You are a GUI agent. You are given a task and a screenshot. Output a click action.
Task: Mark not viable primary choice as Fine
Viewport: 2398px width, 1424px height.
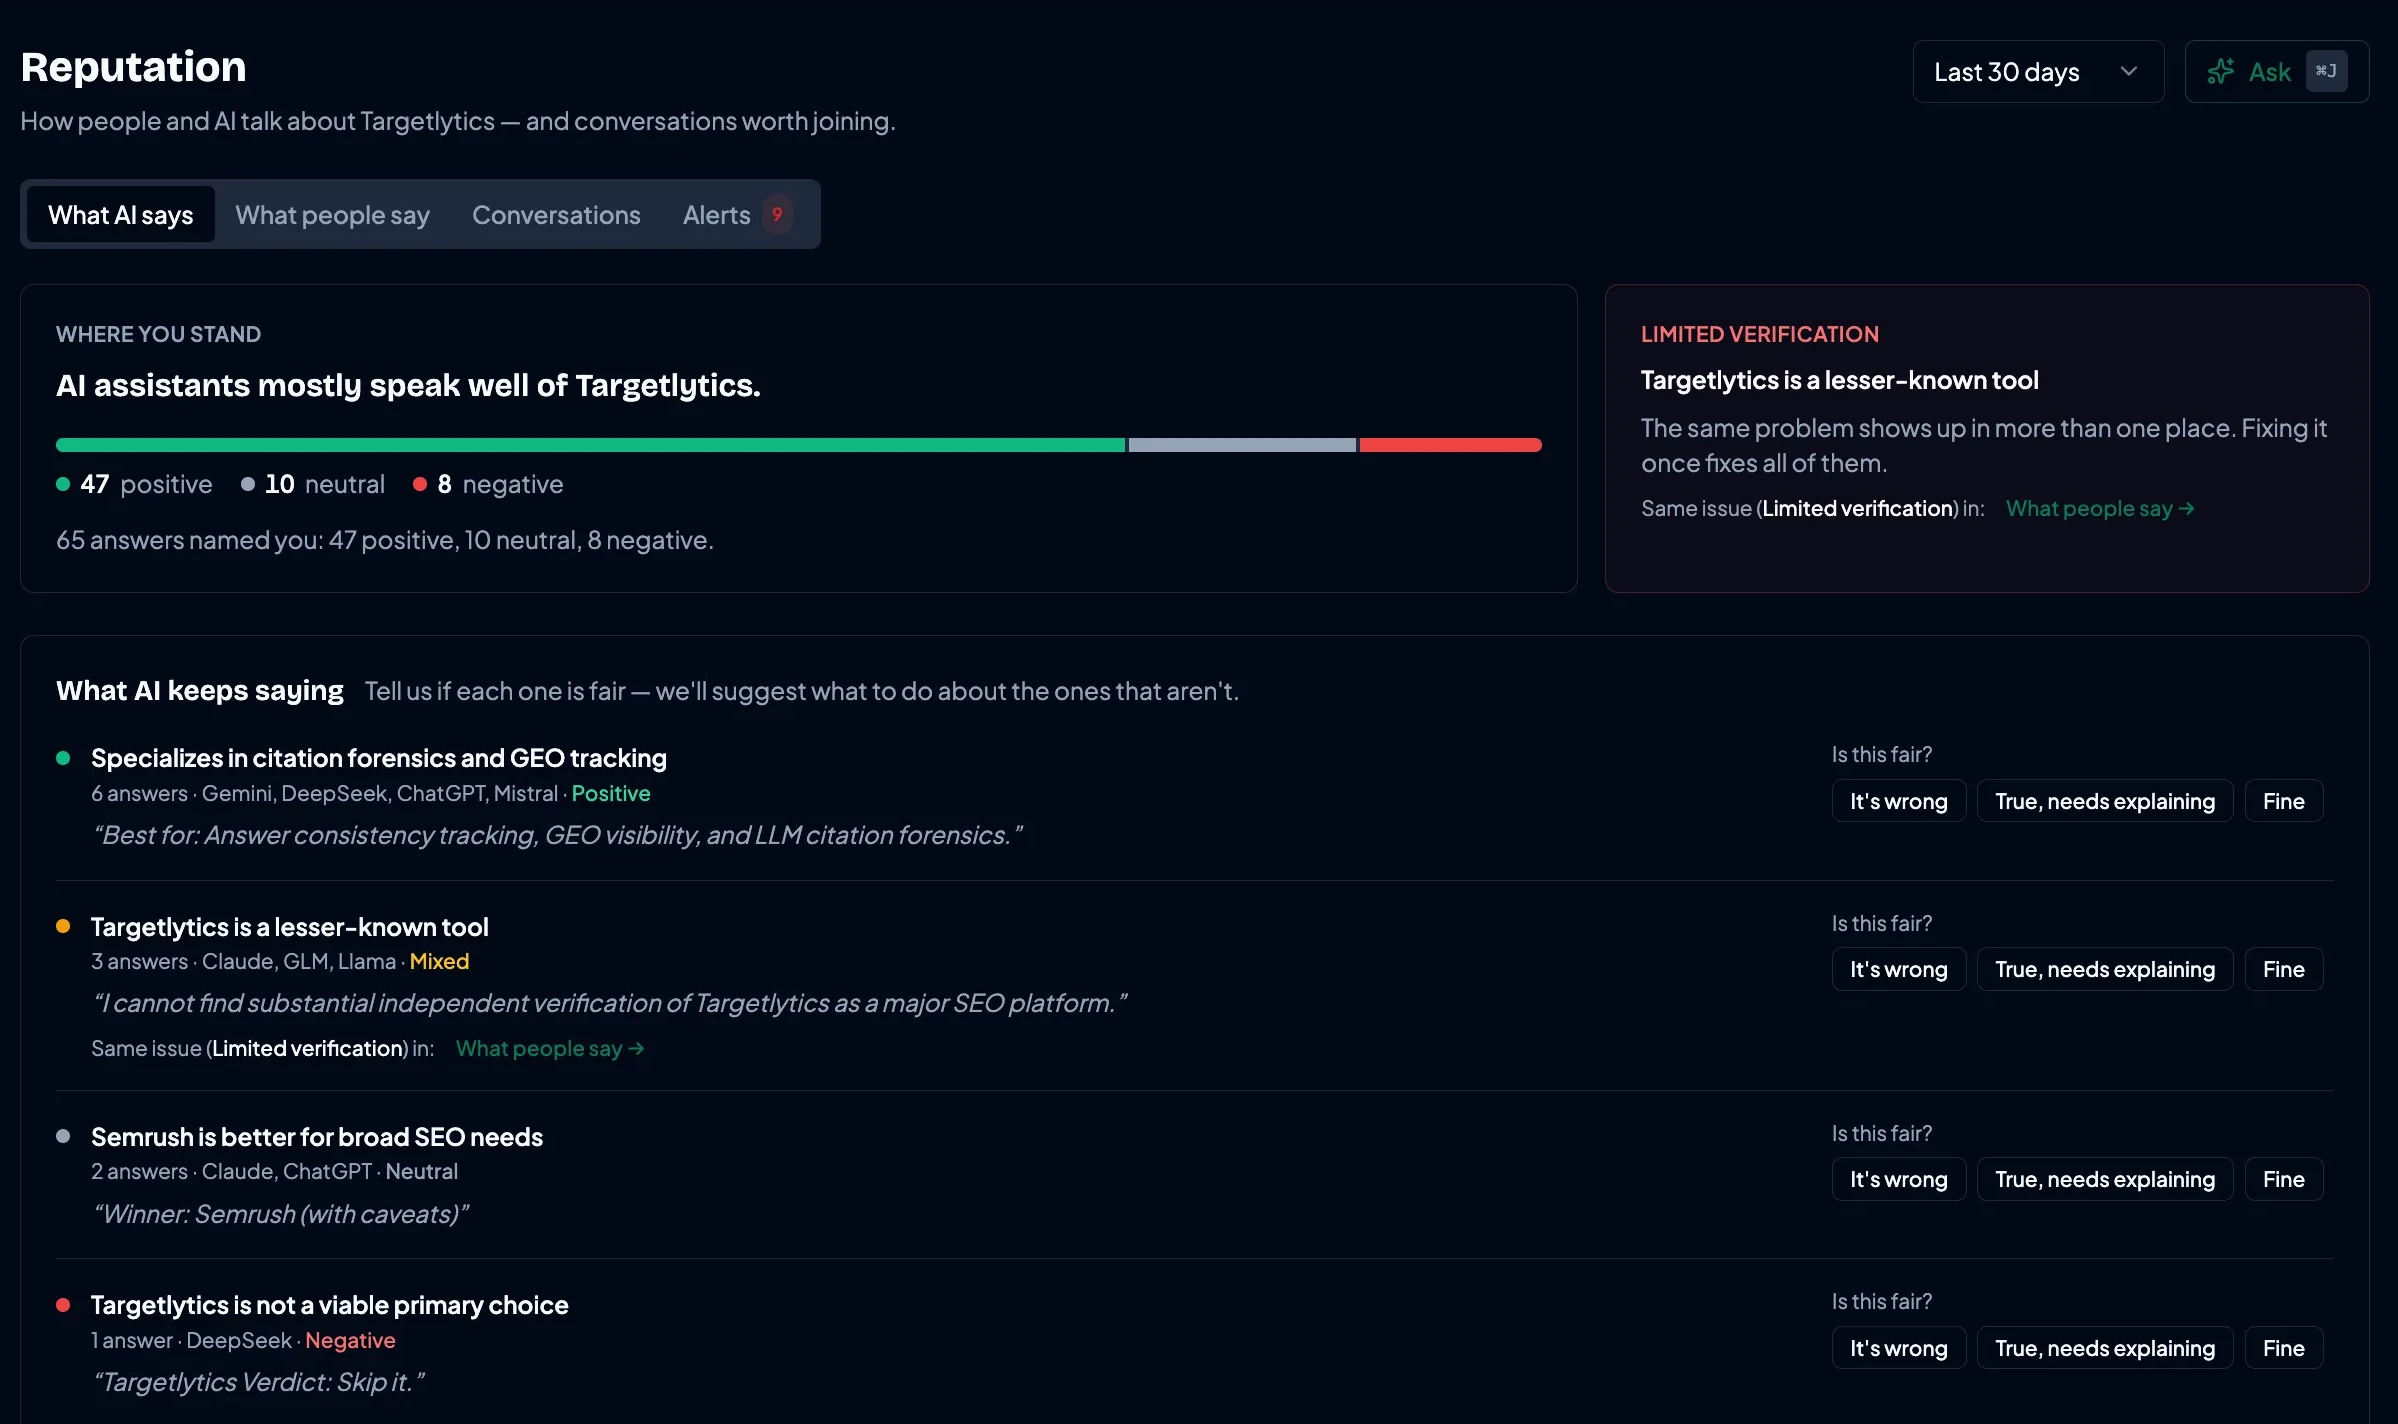(2284, 1348)
